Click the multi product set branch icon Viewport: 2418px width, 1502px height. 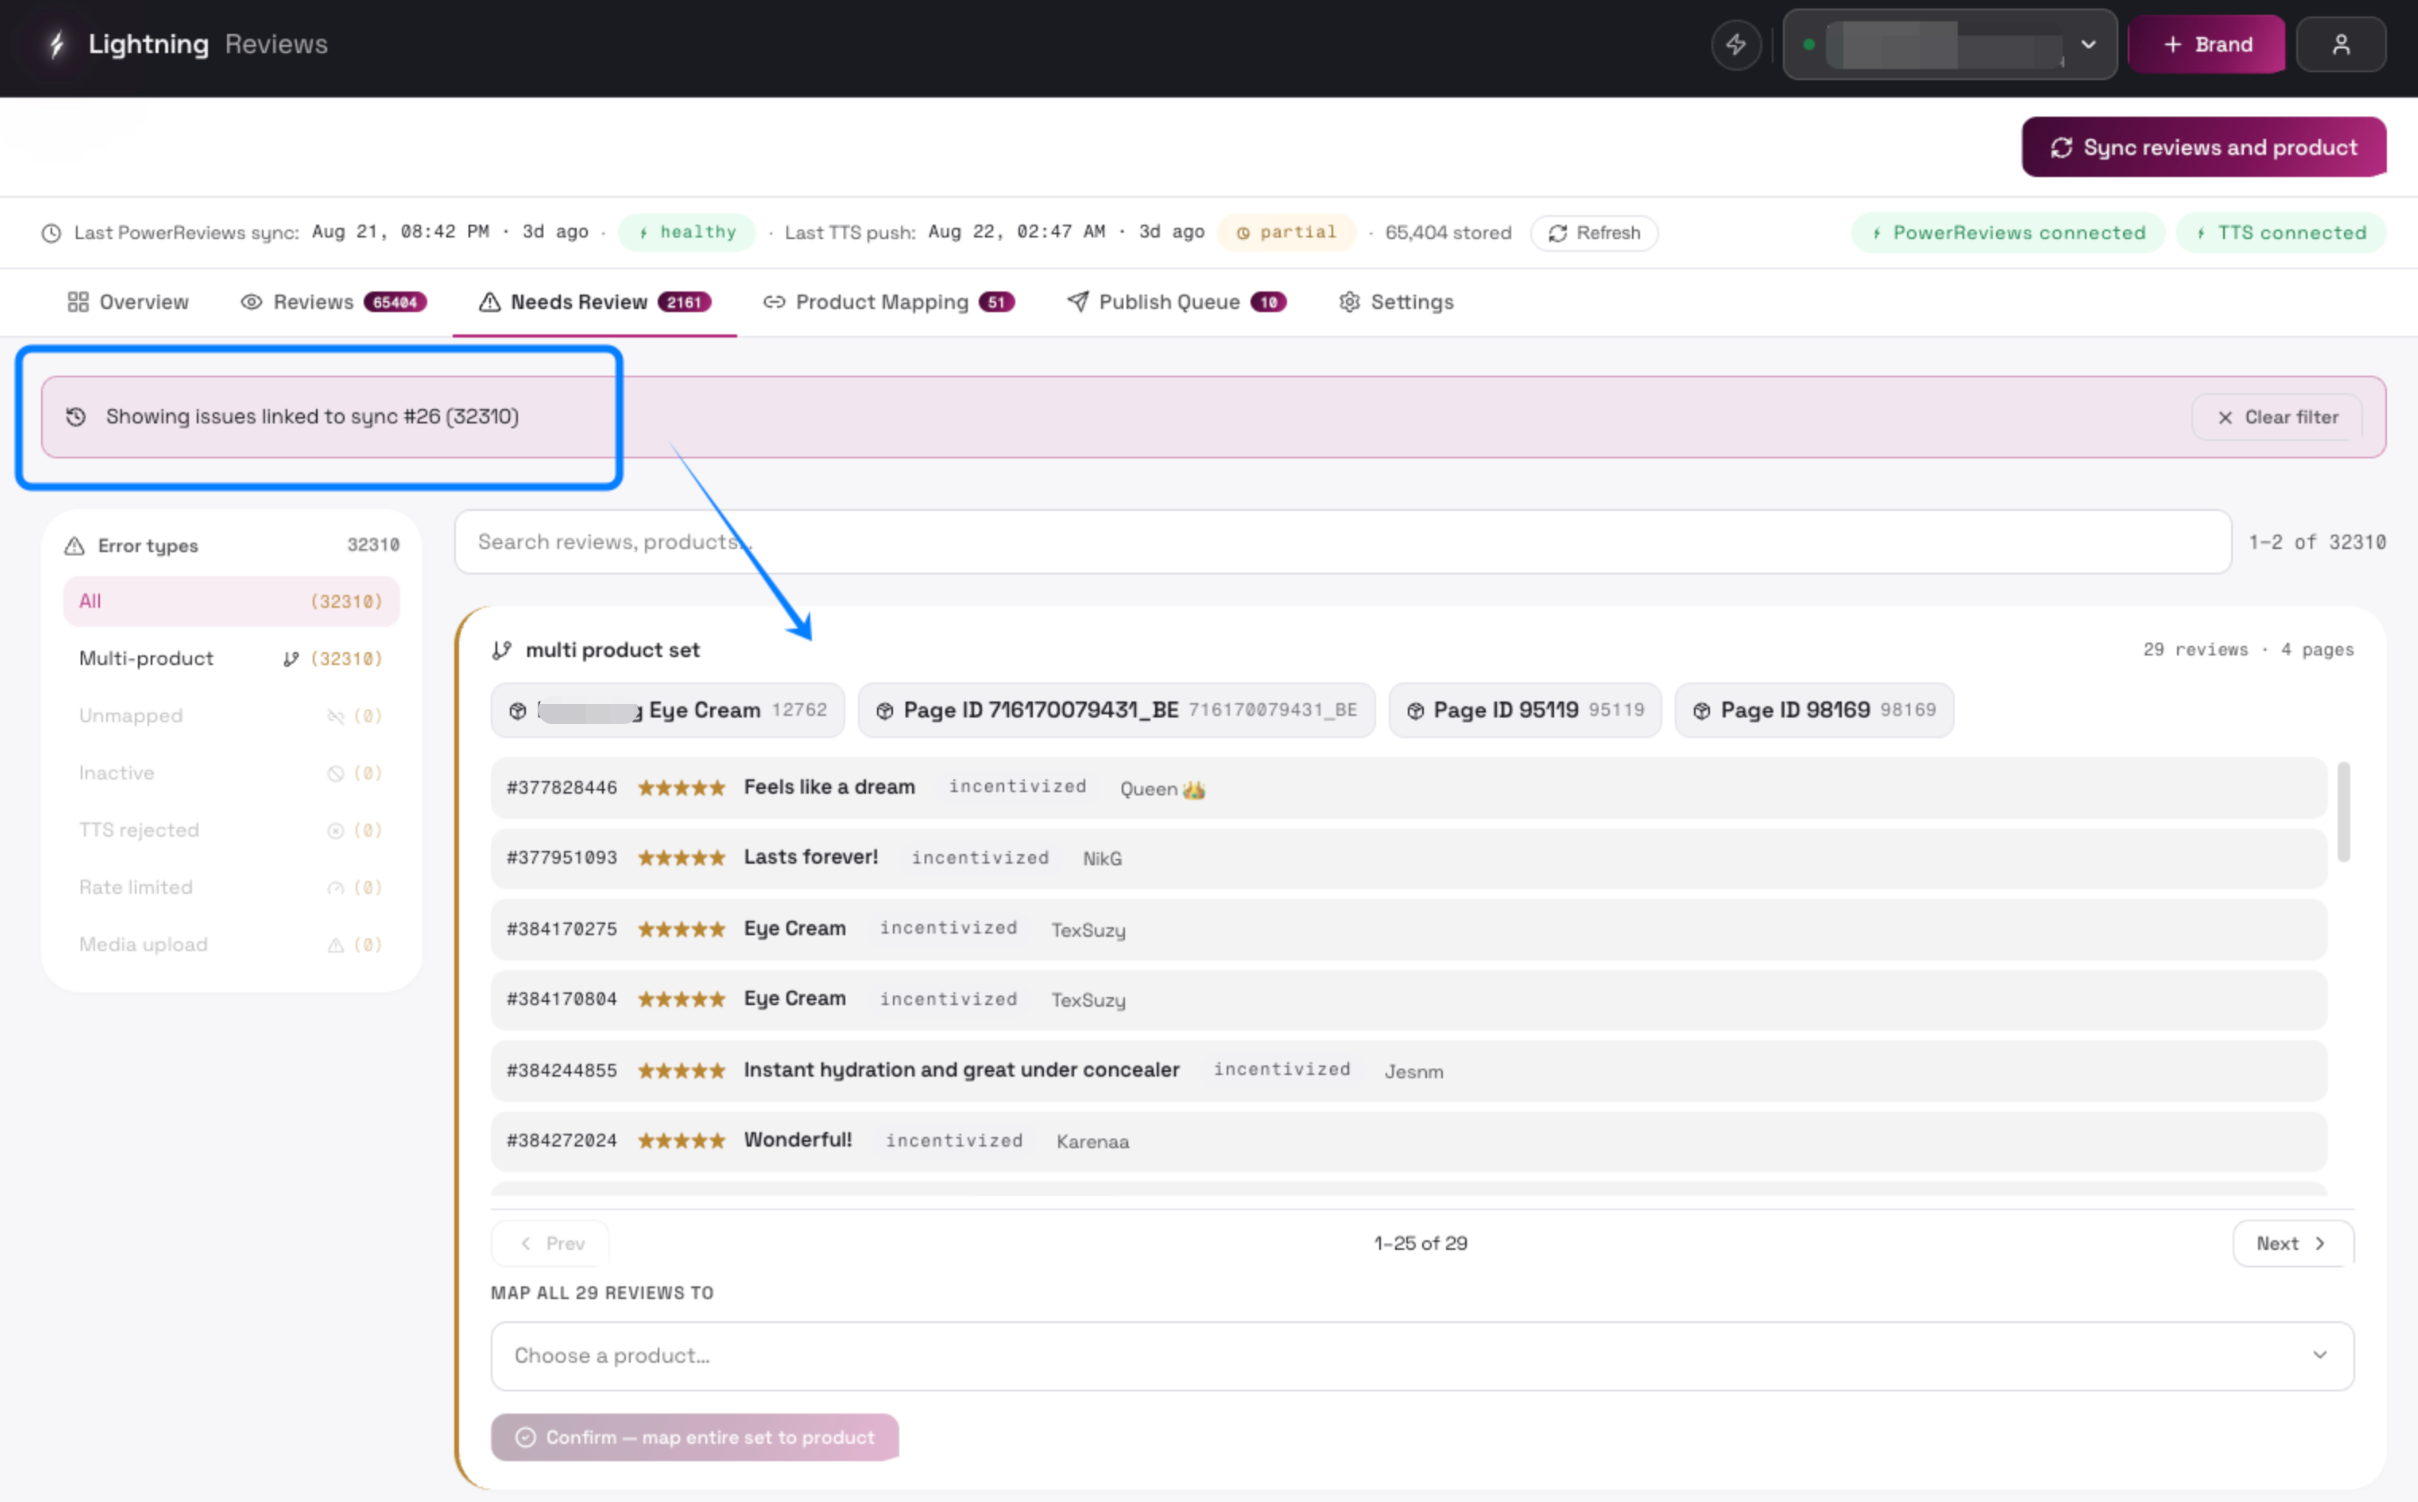tap(502, 650)
